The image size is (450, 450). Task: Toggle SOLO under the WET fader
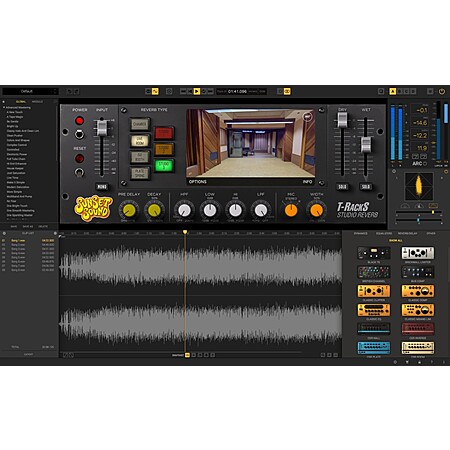[x=366, y=187]
